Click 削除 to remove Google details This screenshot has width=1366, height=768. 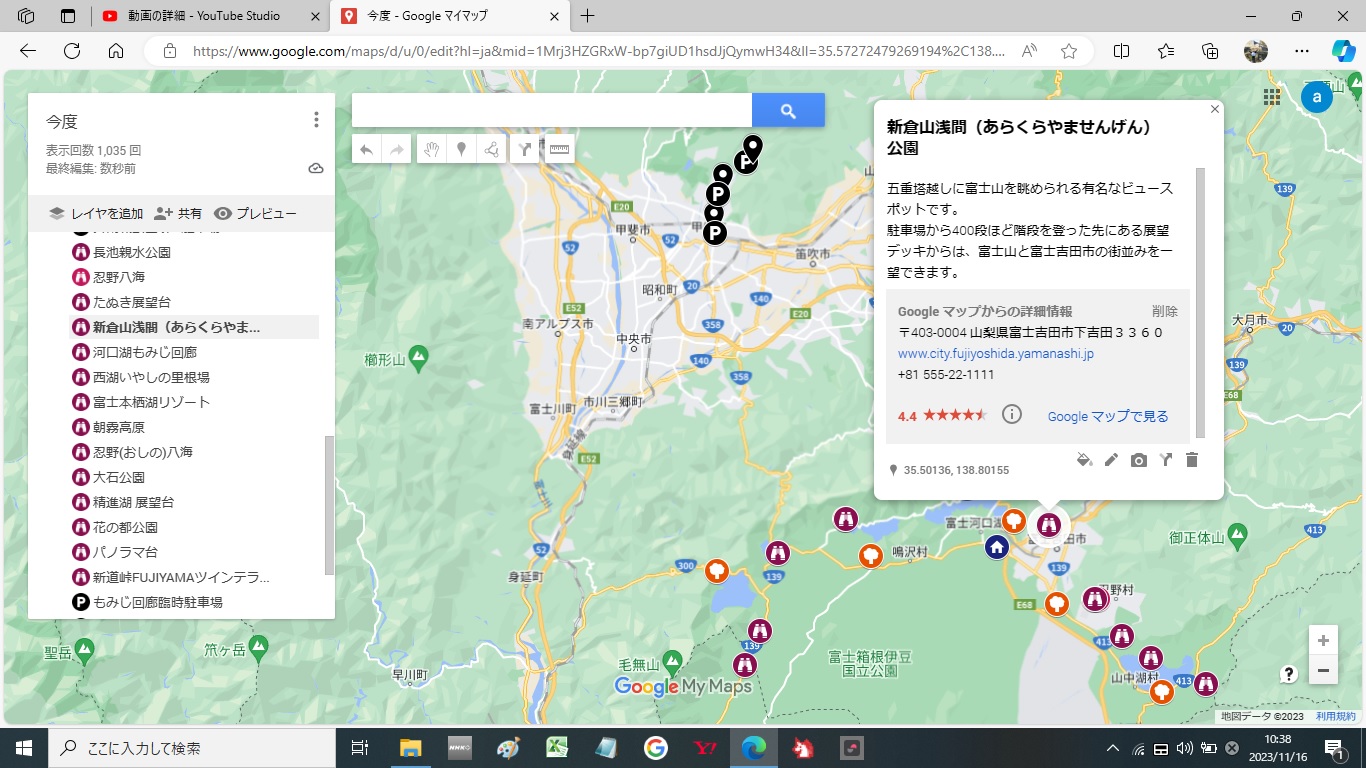click(x=1165, y=312)
